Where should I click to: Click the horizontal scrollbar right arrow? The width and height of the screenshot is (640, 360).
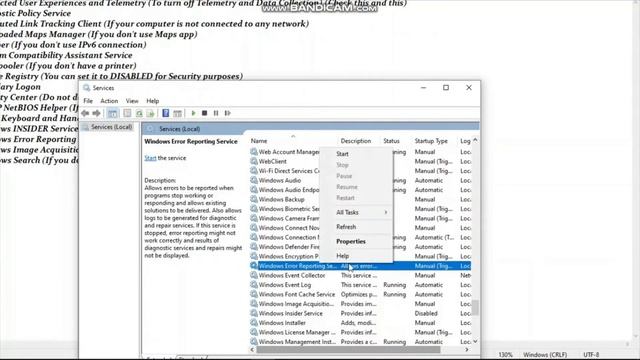(x=467, y=350)
